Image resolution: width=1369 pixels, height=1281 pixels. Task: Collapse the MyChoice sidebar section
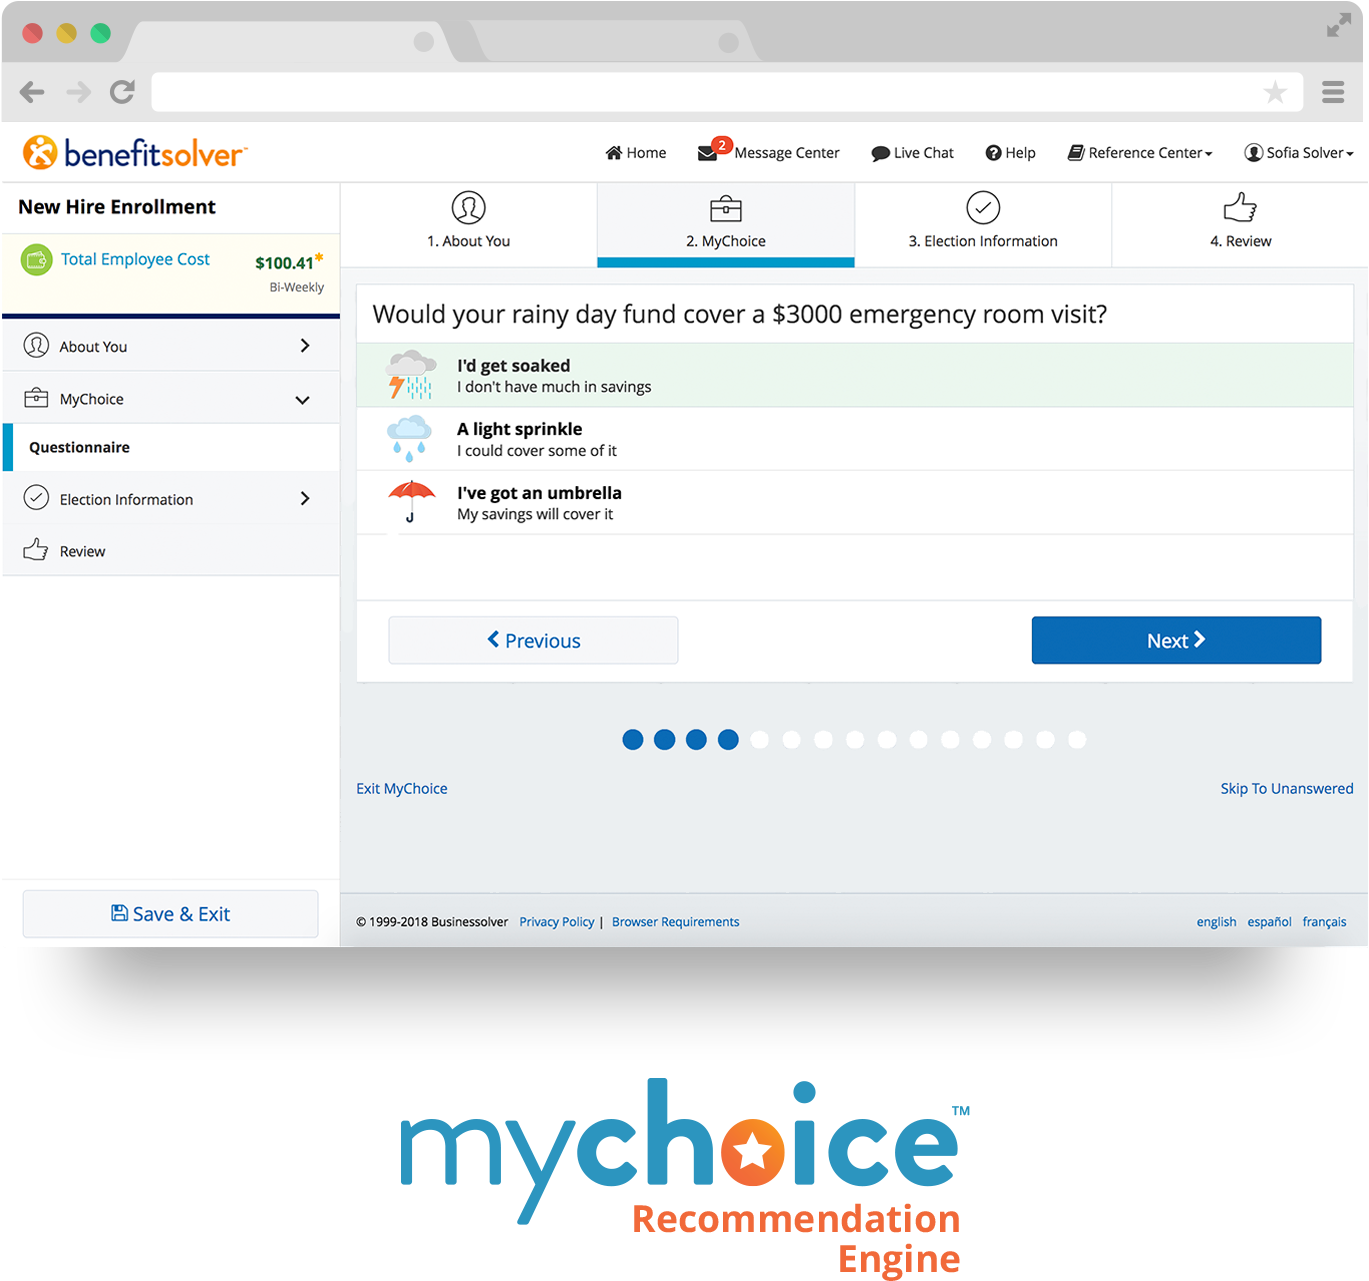[302, 400]
